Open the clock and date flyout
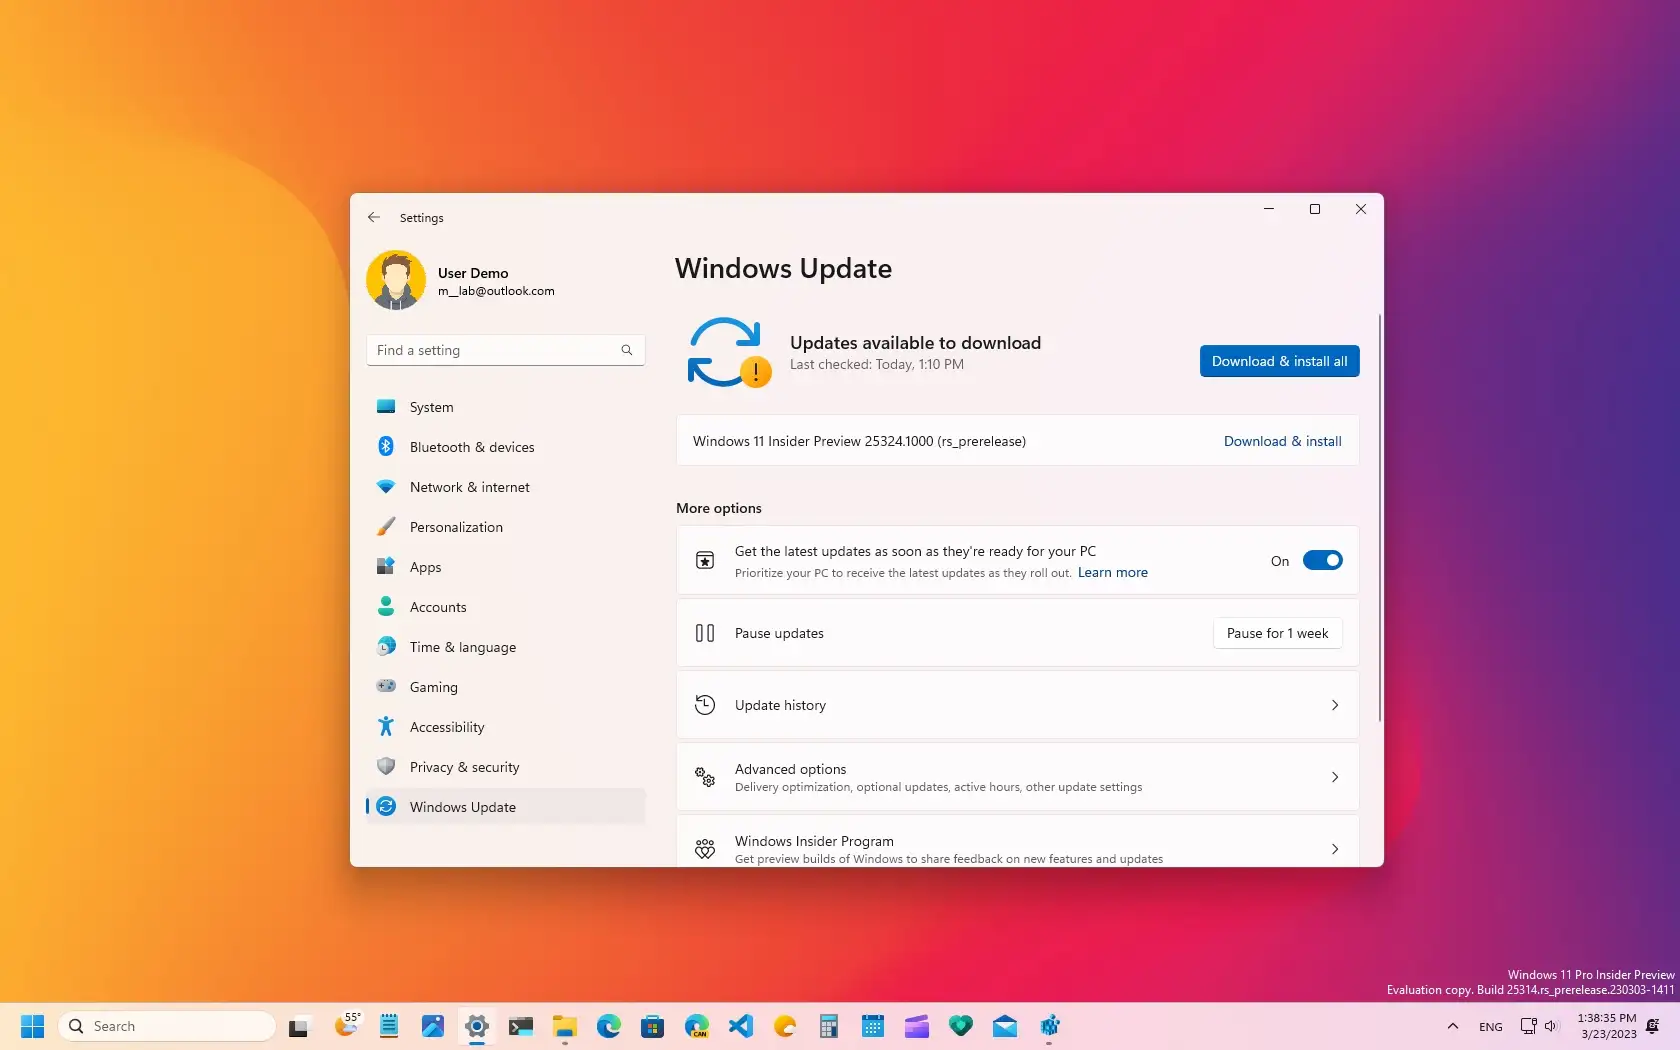Image resolution: width=1680 pixels, height=1050 pixels. (1607, 1026)
